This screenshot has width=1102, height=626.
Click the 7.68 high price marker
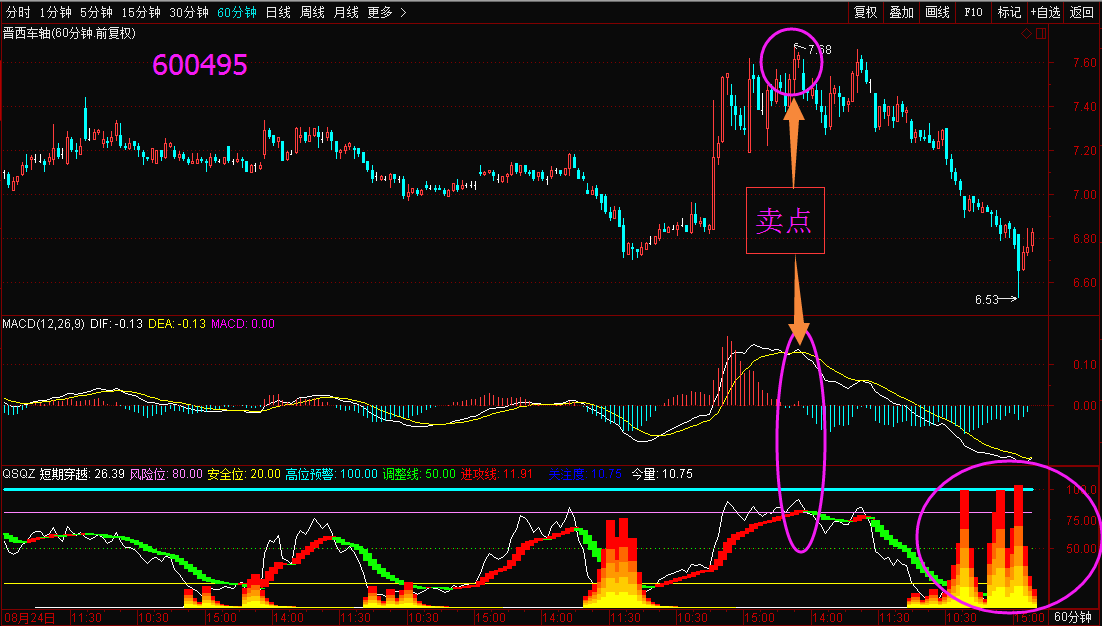819,50
